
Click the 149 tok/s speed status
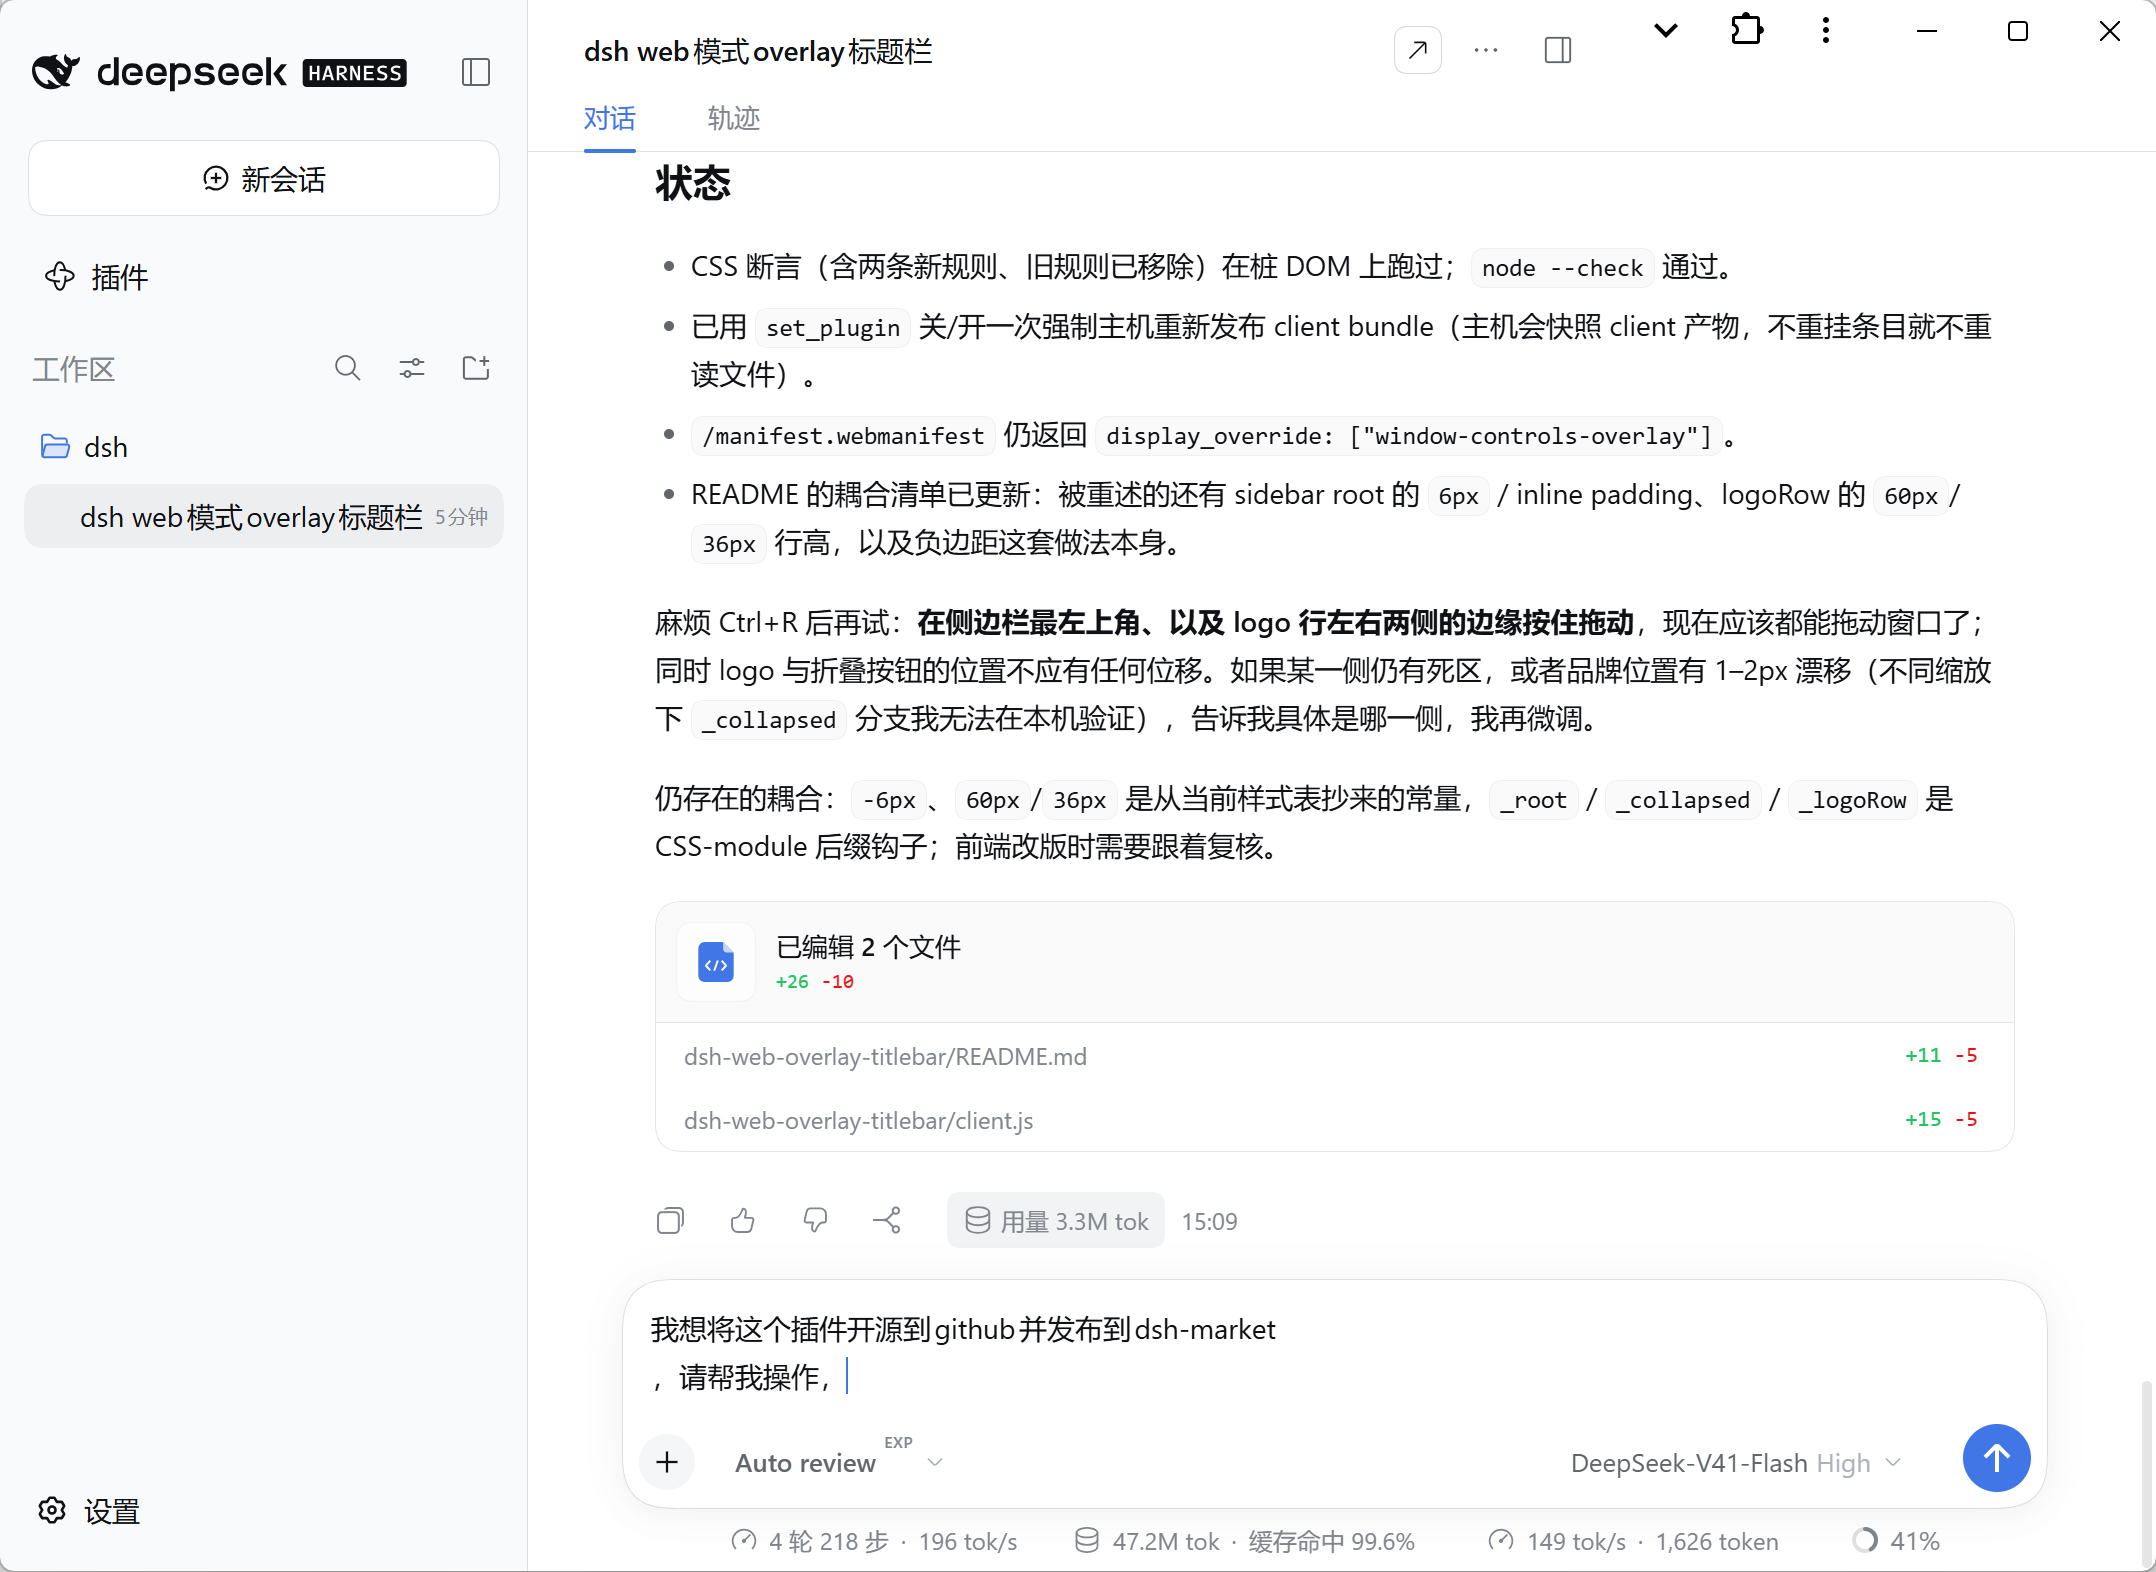[1633, 1541]
